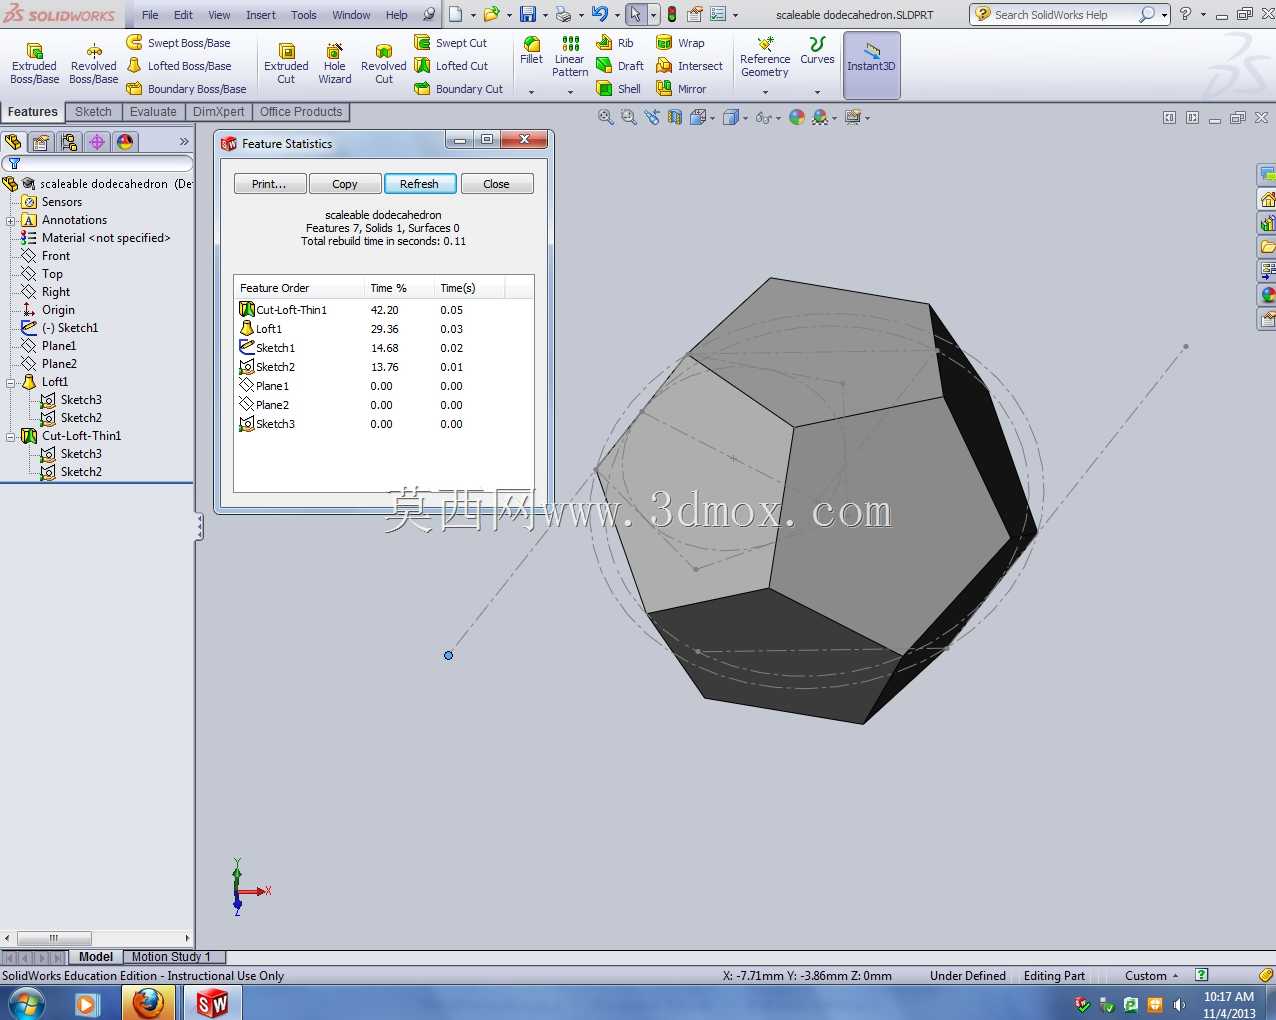Image resolution: width=1276 pixels, height=1020 pixels.
Task: Collapse the Loft1 feature node
Action: coord(10,382)
